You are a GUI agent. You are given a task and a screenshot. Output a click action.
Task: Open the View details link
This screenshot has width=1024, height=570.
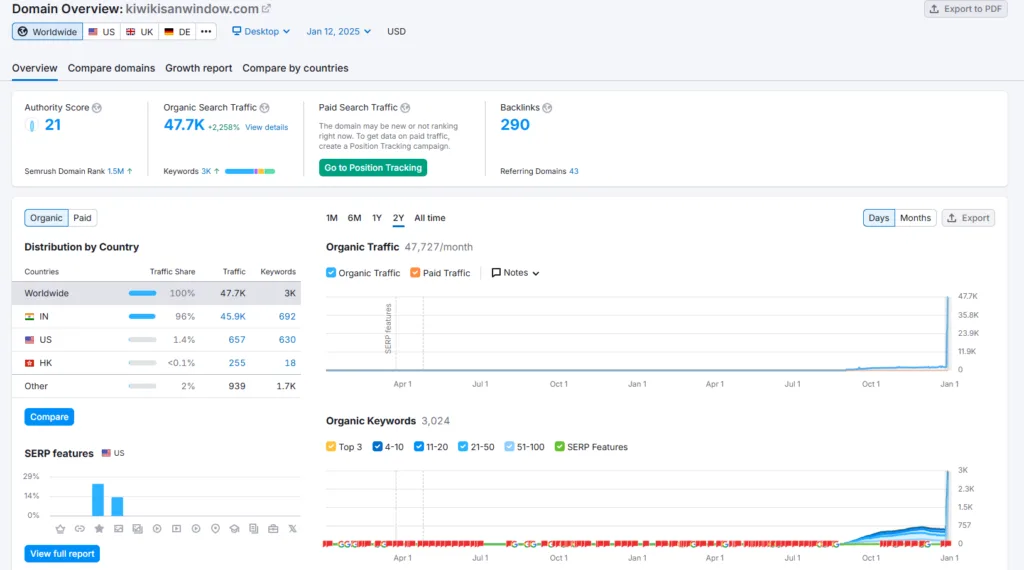coord(266,127)
